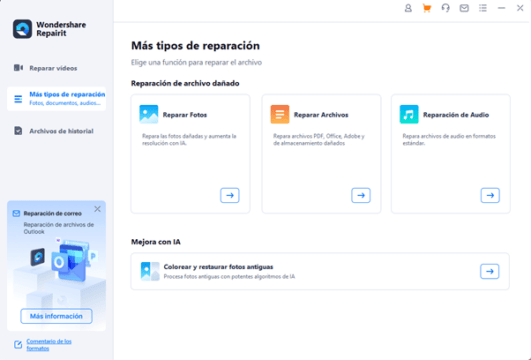531x360 pixels.
Task: Click the 'Mejora con IA' section heading
Action: point(156,242)
